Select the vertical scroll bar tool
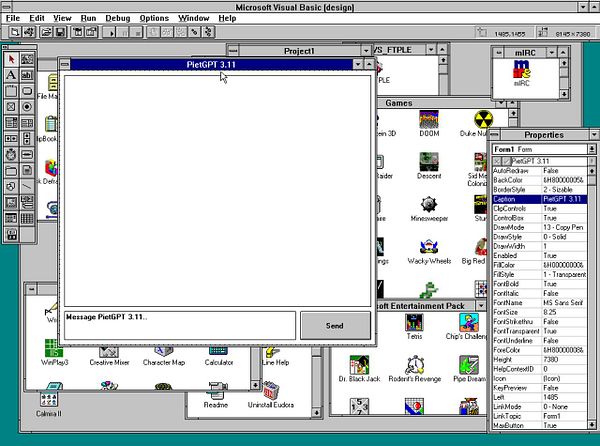The width and height of the screenshot is (600, 446). [x=27, y=138]
